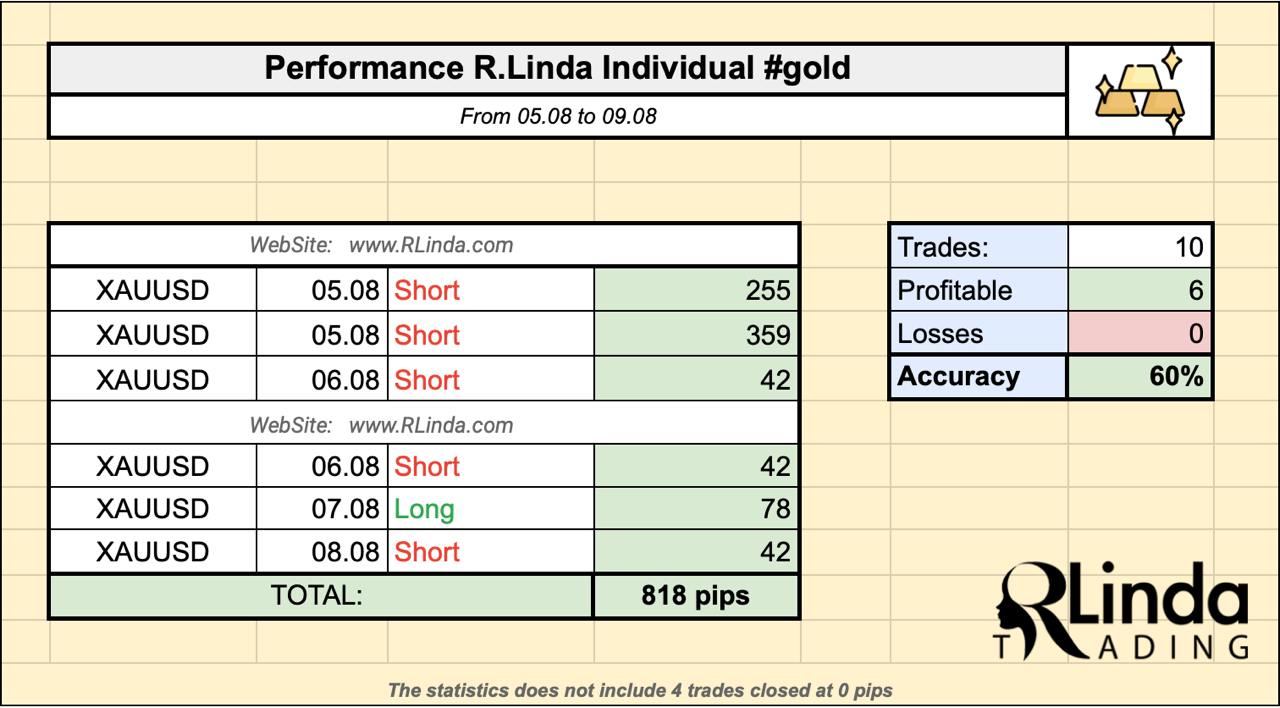
Task: Click the gold bars icon
Action: (x=1140, y=91)
